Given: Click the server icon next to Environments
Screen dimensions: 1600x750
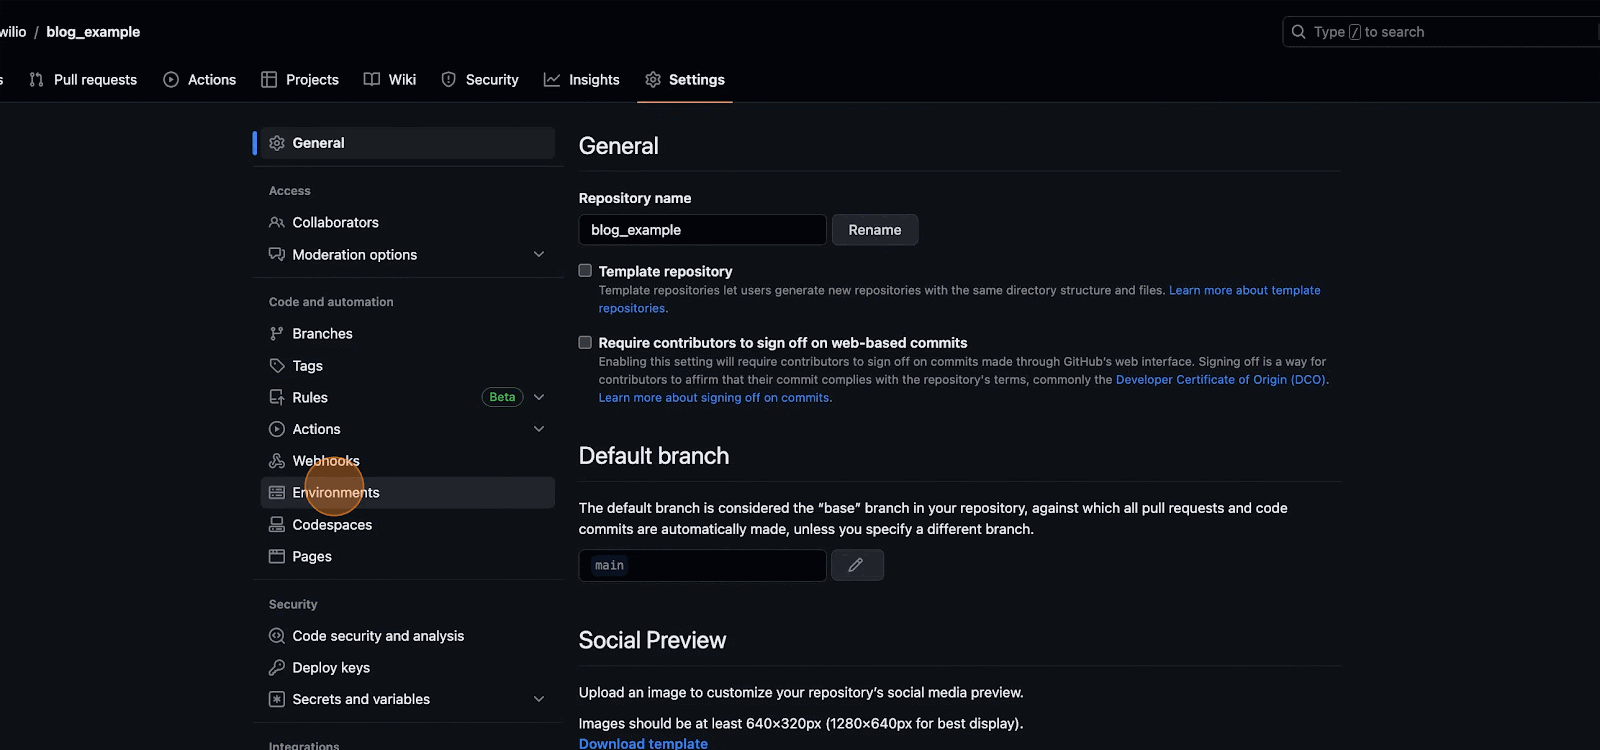Looking at the screenshot, I should coord(277,492).
